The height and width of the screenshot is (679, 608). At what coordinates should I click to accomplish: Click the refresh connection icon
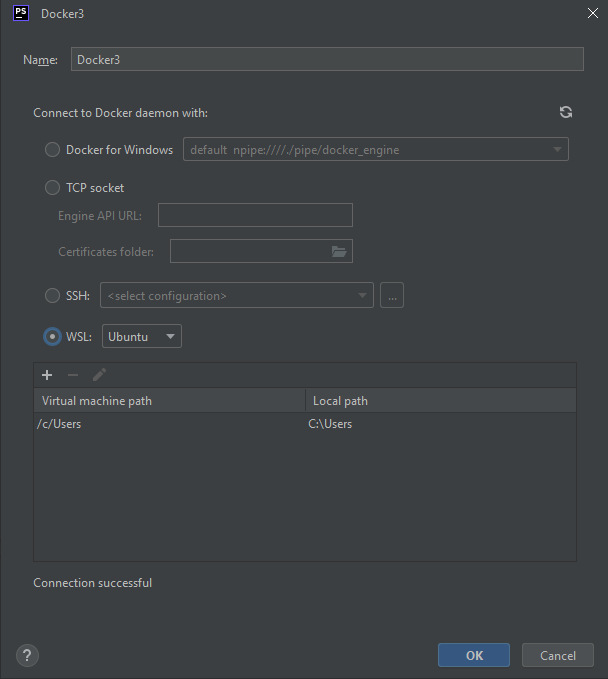point(566,112)
